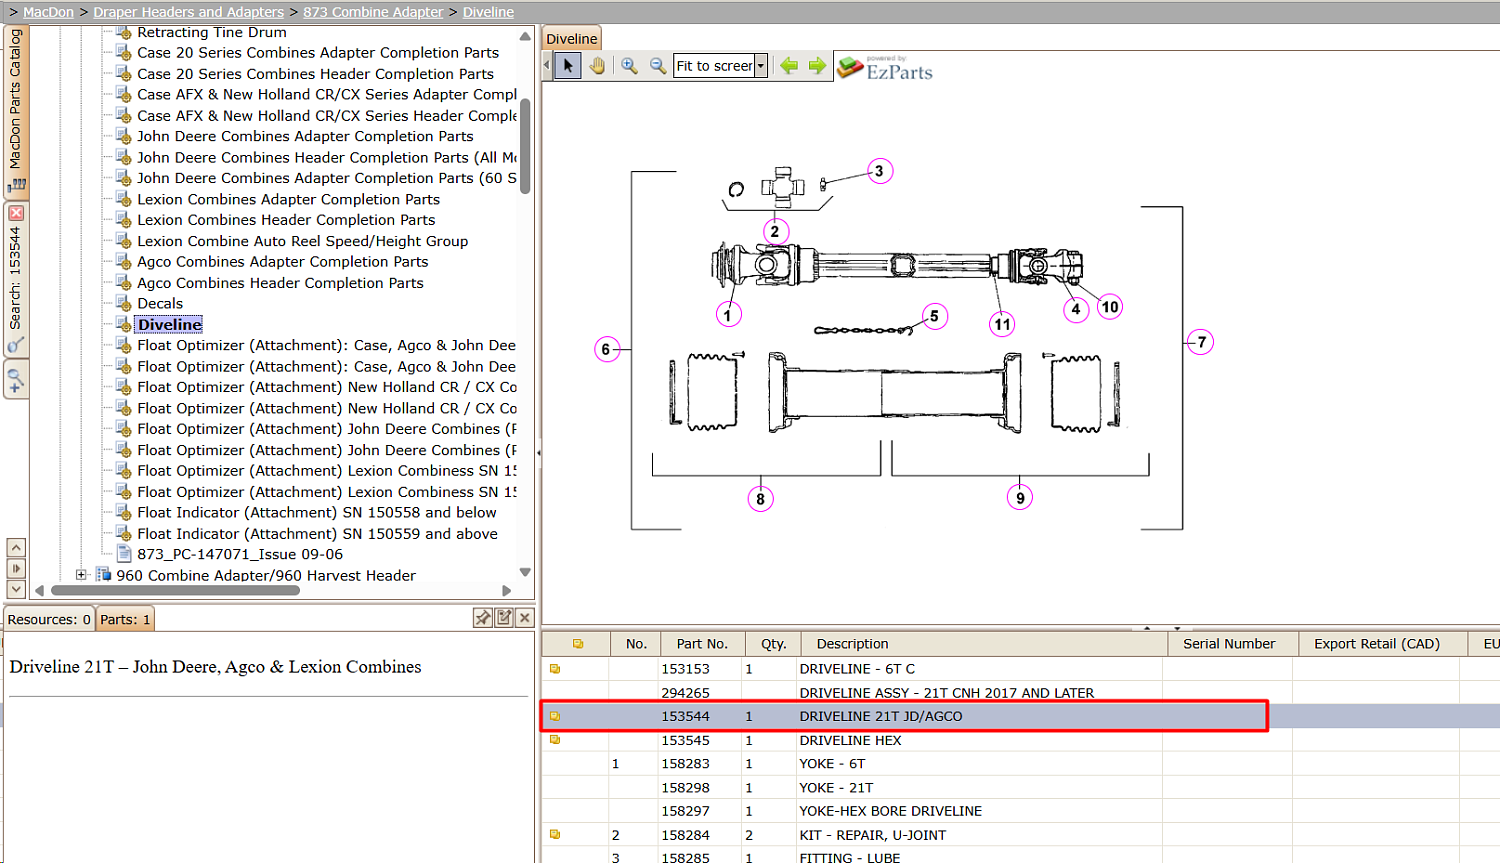Select callout 7 on the right bracket
Image resolution: width=1500 pixels, height=863 pixels.
pos(1201,342)
